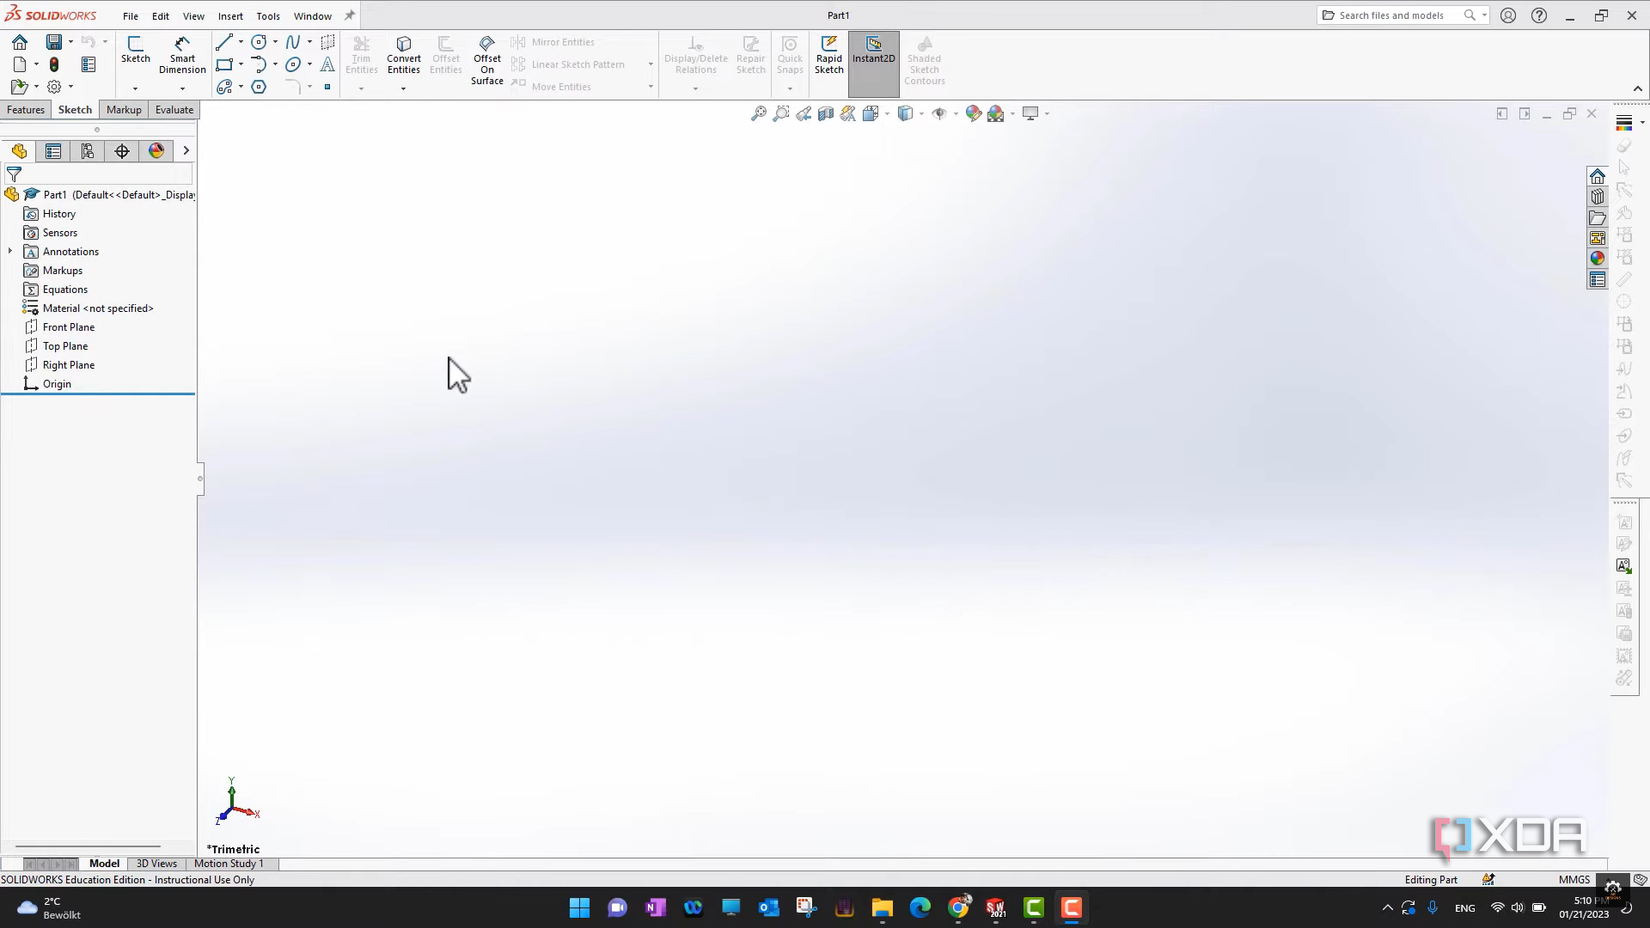Select the Smart Dimension tool
Screen dimensions: 1650x928
tap(182, 55)
